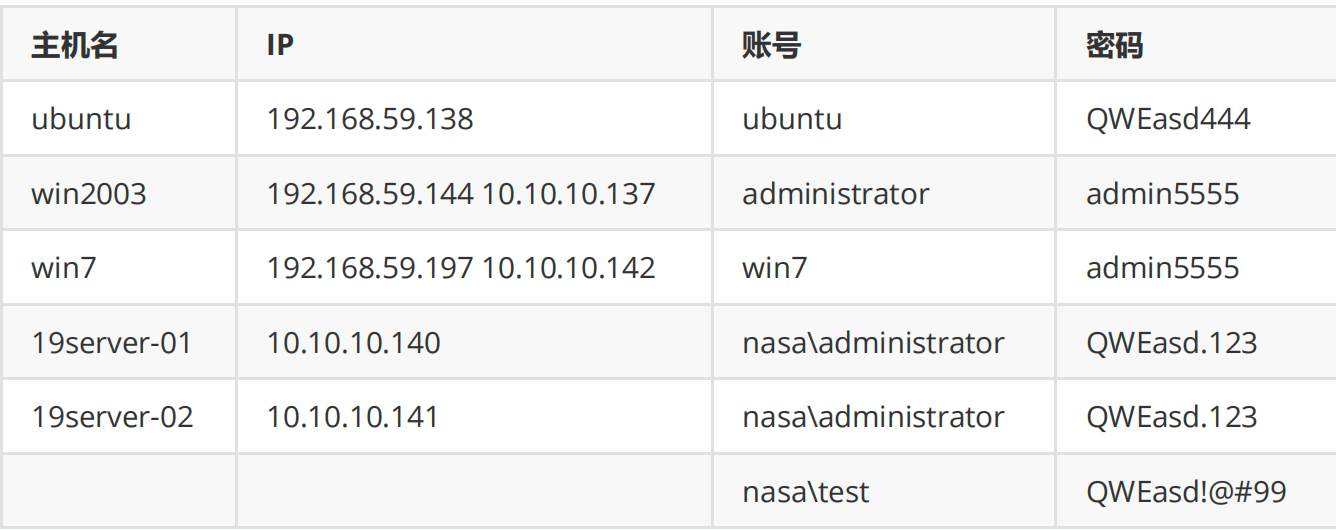The image size is (1336, 530).
Task: Click the 19server-02 hostname cell
Action: click(x=112, y=417)
